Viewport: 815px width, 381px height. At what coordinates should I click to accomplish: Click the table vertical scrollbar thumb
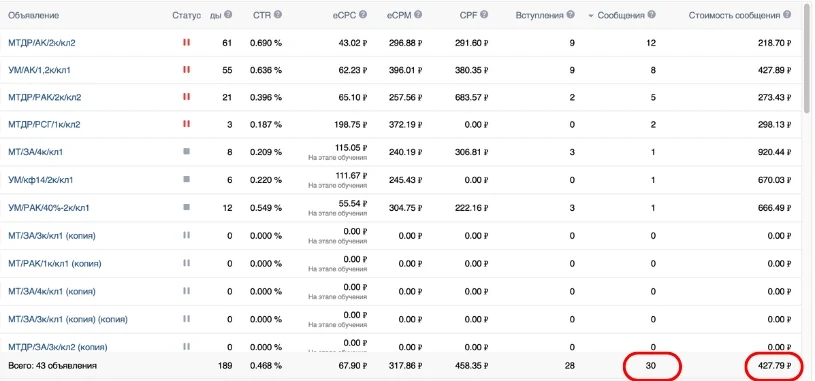[807, 58]
